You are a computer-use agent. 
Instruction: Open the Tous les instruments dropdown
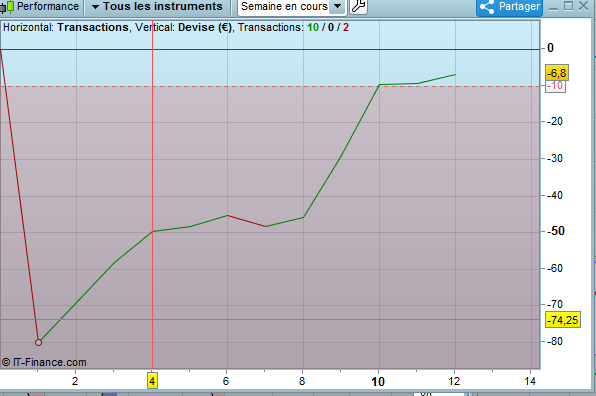click(158, 6)
